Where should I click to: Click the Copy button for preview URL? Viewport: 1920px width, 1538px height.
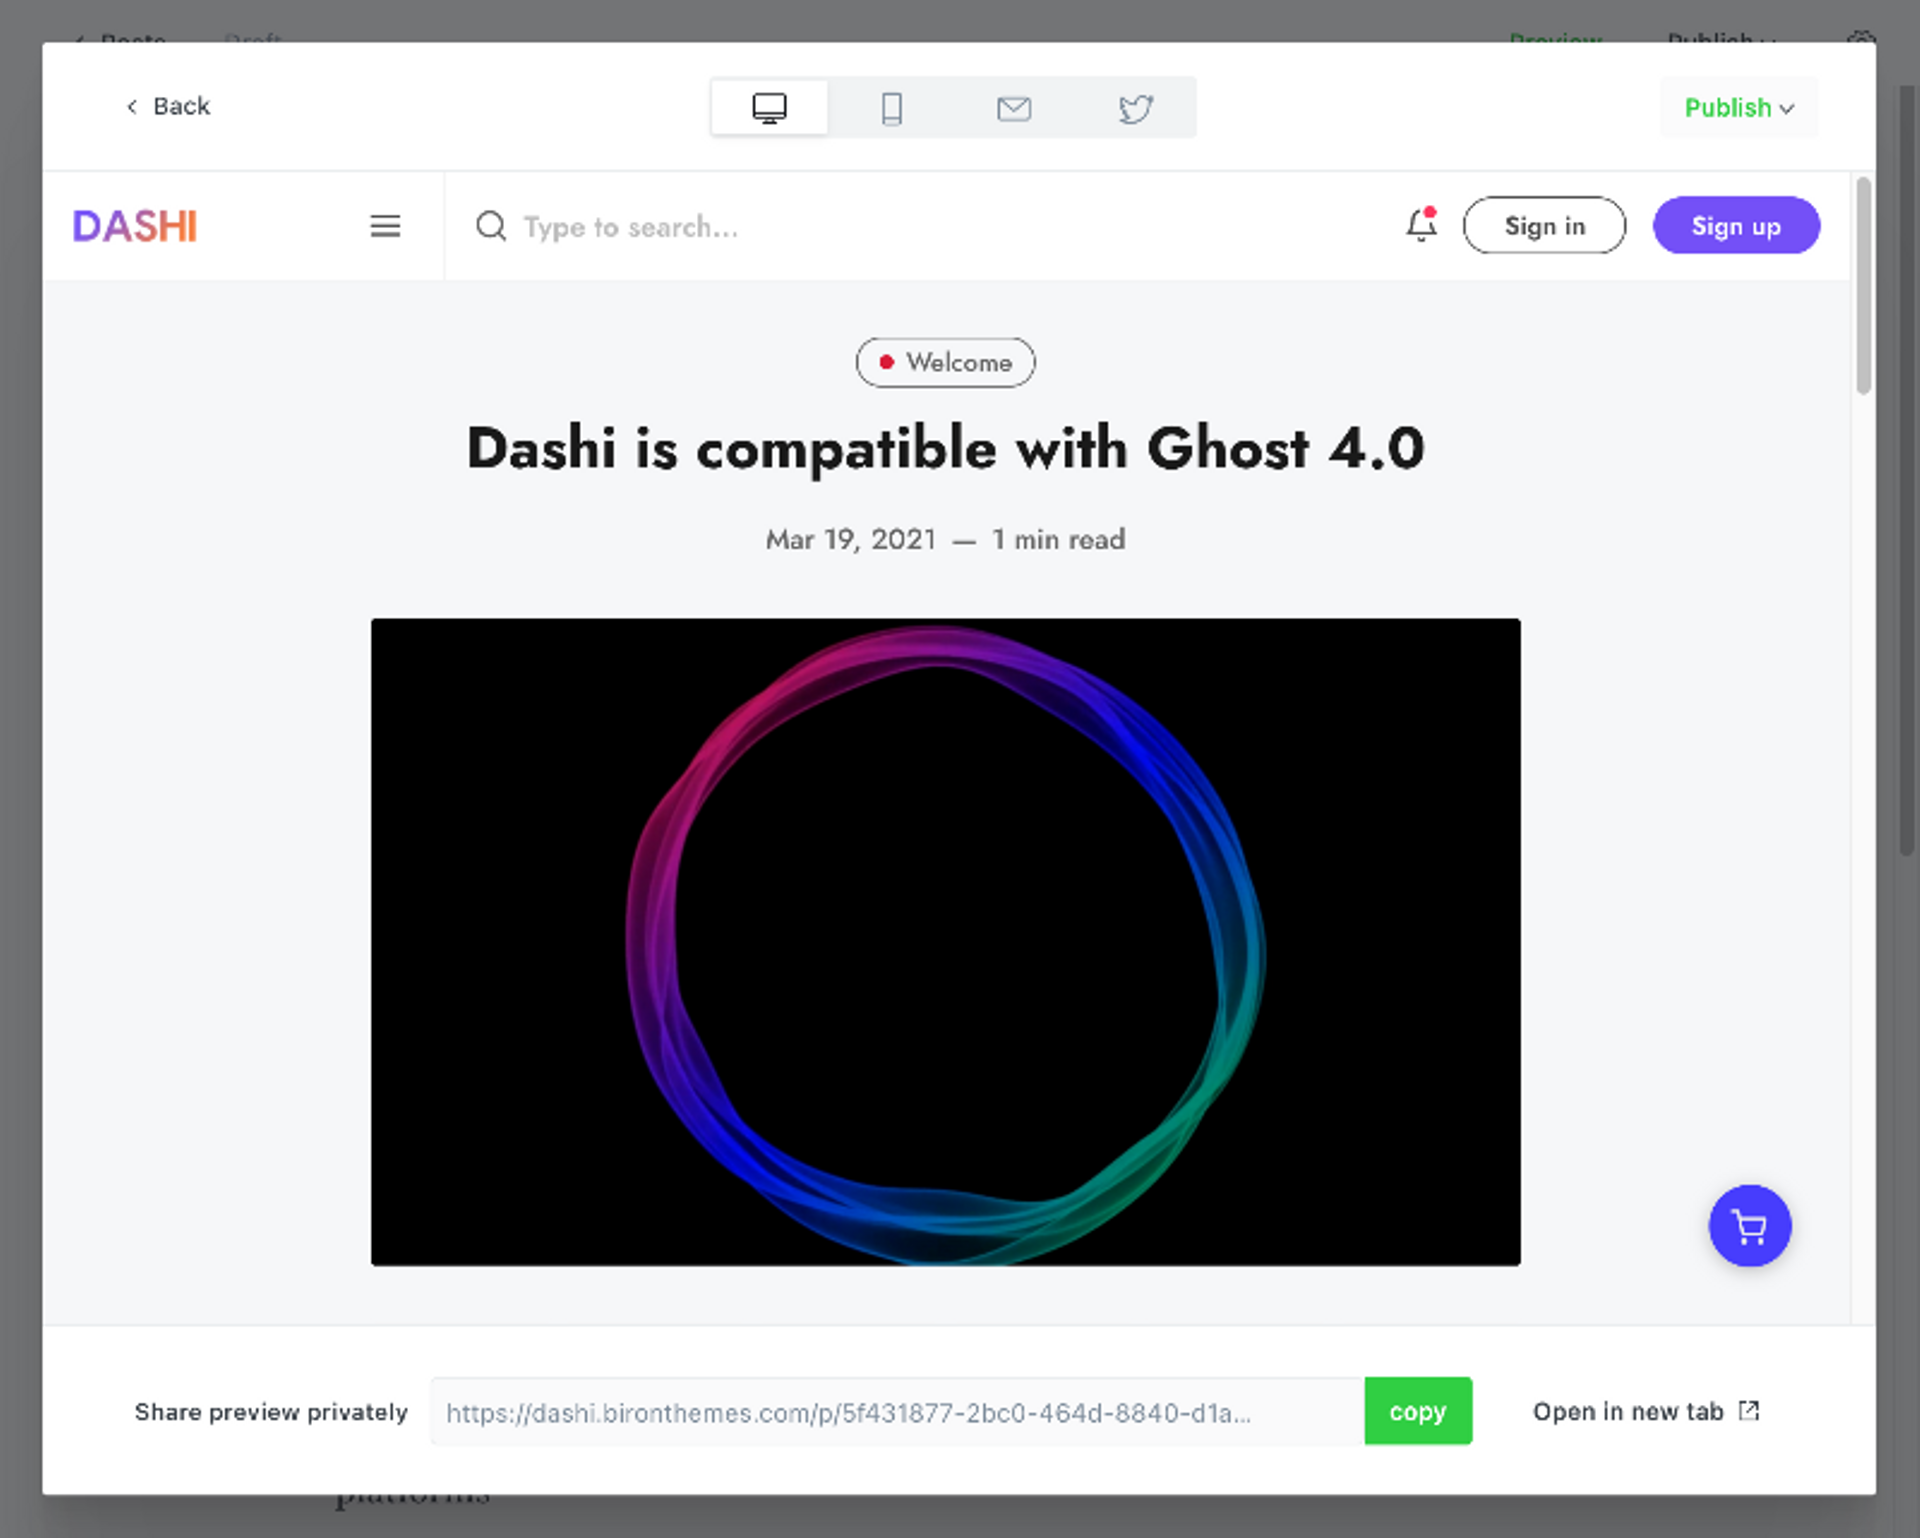[1416, 1409]
